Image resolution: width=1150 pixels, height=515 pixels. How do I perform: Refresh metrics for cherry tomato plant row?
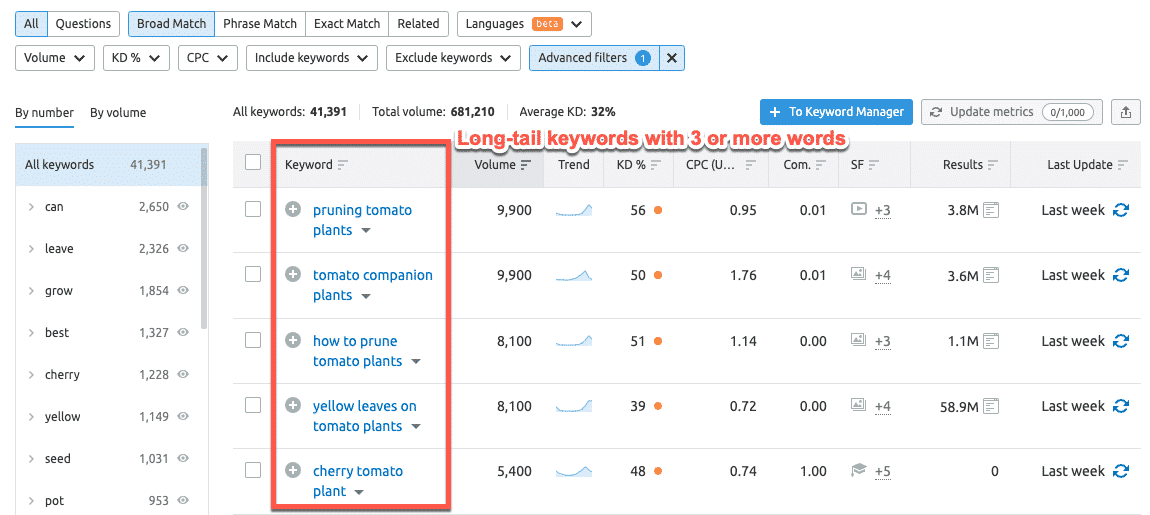tap(1120, 471)
